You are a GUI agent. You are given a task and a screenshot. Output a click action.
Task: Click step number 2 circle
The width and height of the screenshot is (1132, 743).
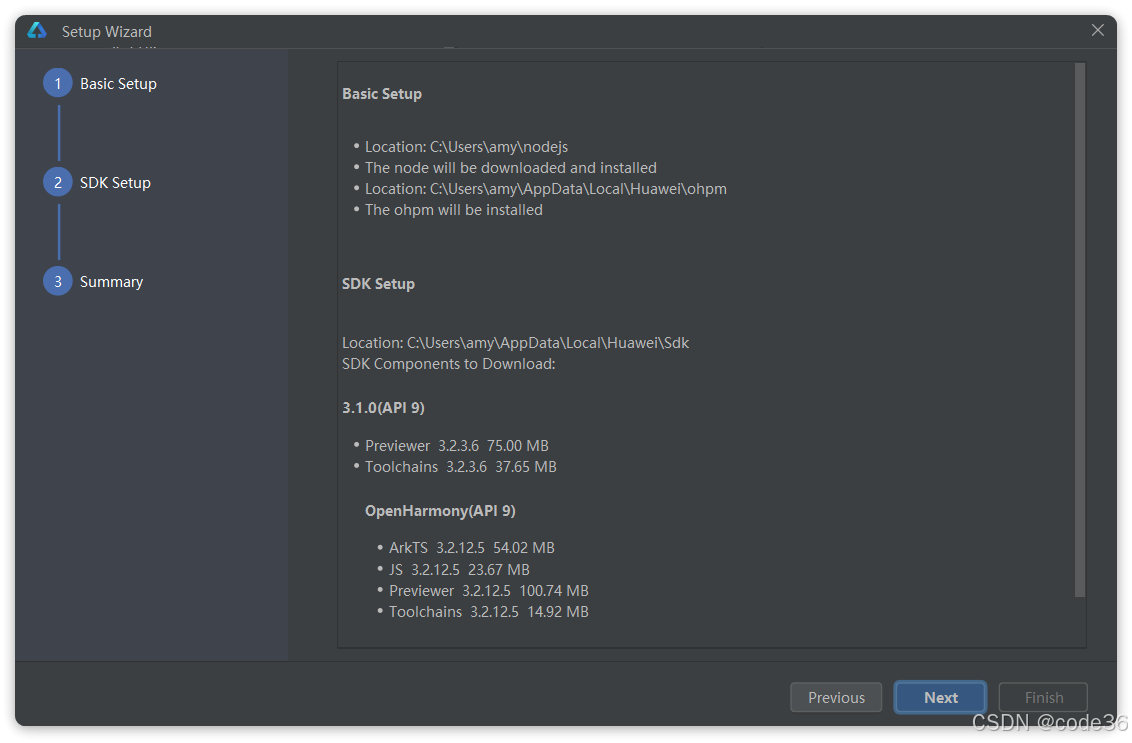click(58, 183)
